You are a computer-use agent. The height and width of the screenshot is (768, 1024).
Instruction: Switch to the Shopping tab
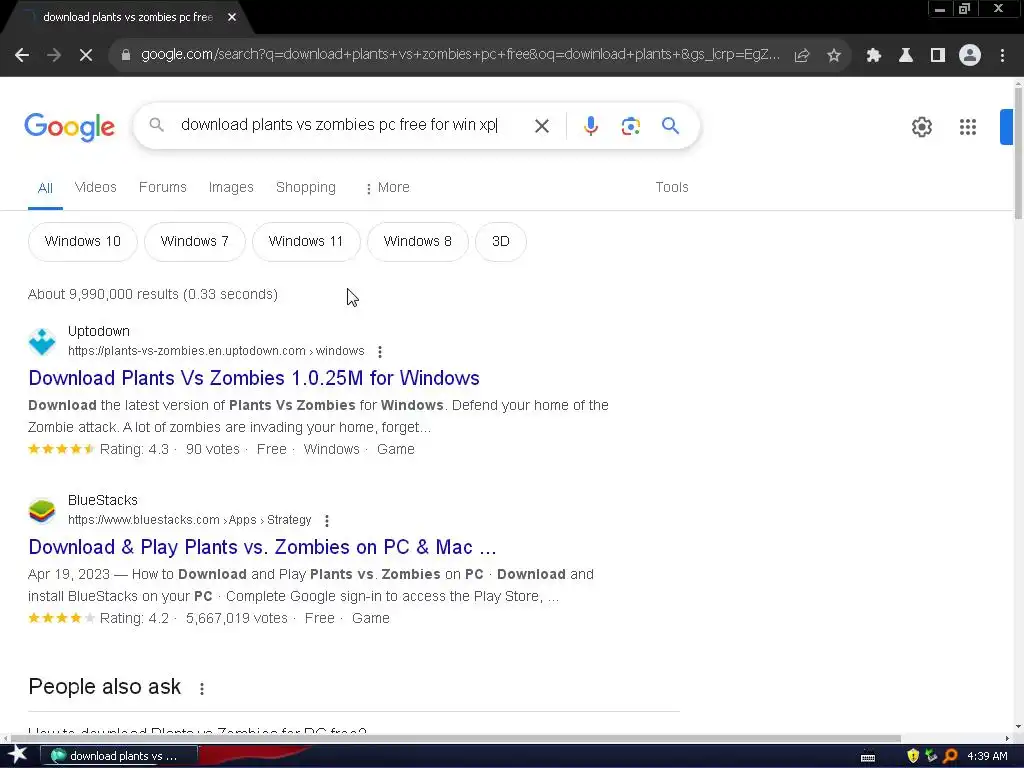coord(306,187)
